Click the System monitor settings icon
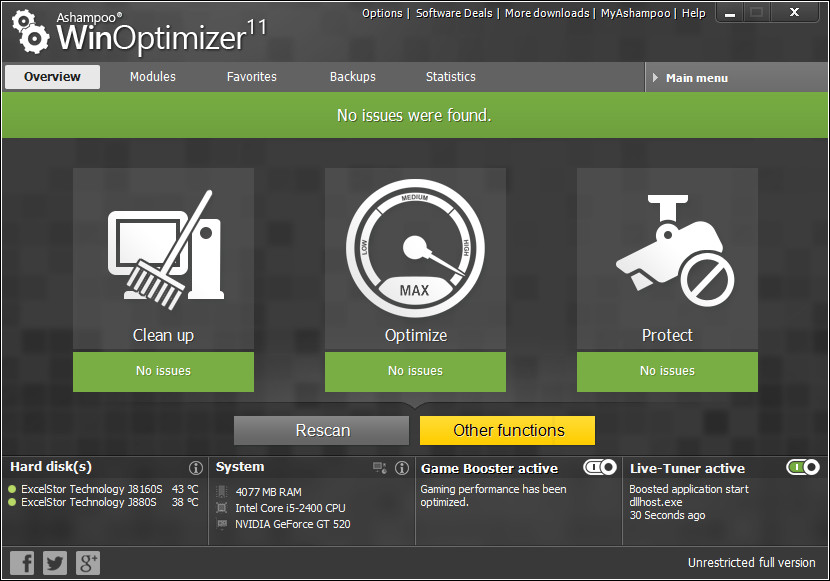Viewport: 830px width, 581px height. pyautogui.click(x=380, y=468)
